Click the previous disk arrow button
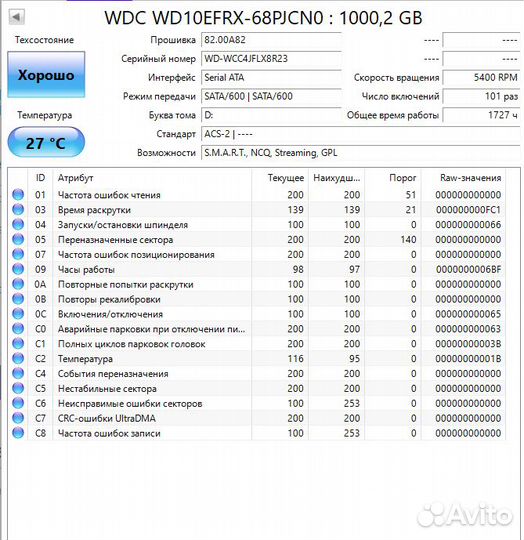Image resolution: width=524 pixels, height=540 pixels. [16, 17]
